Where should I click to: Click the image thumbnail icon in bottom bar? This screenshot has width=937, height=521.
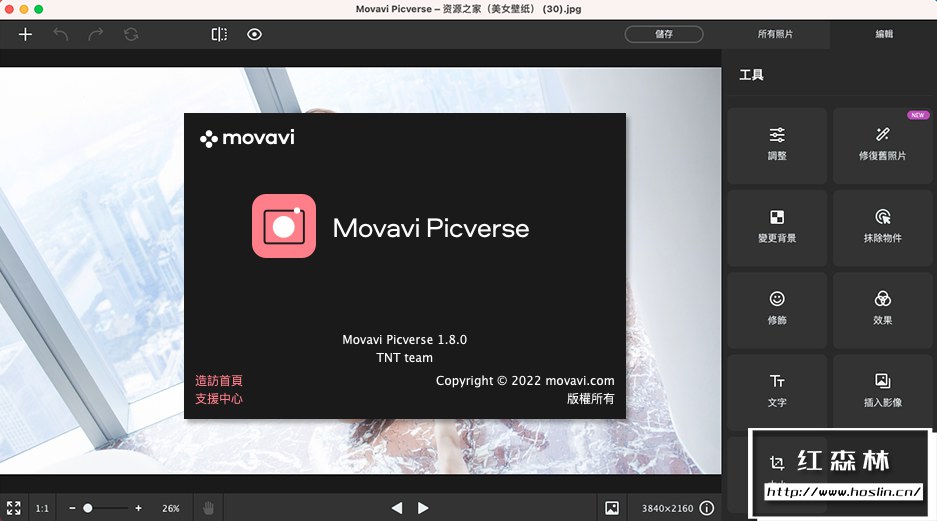612,508
